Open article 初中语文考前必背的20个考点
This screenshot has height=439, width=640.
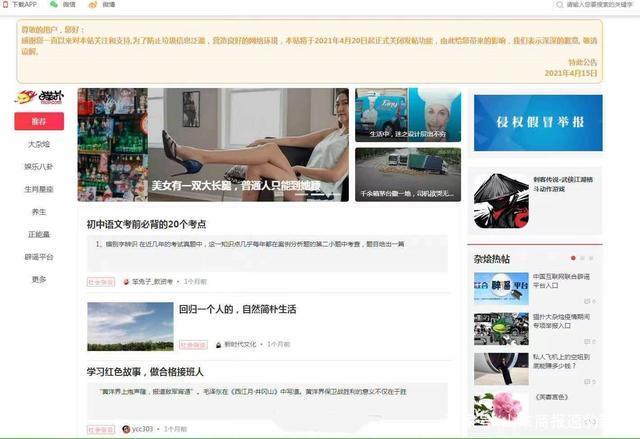tap(152, 224)
